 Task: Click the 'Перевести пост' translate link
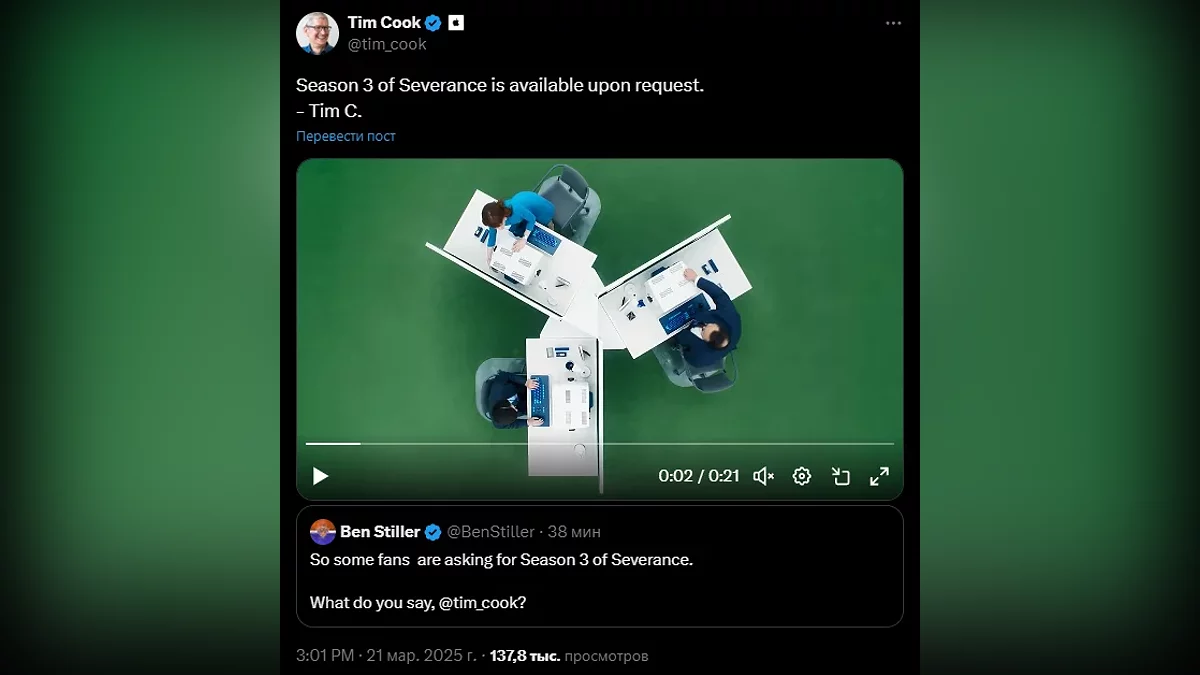[346, 136]
